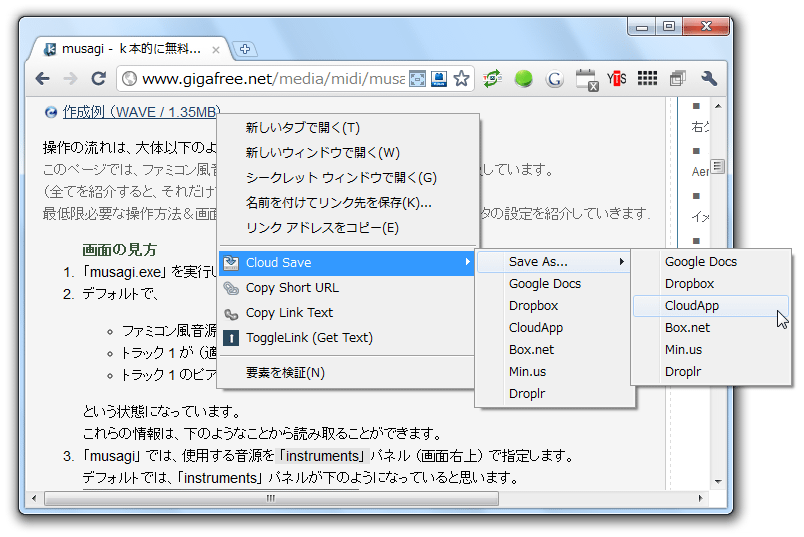Click the 画面の見方 heading text
The height and width of the screenshot is (537, 804).
(x=119, y=250)
